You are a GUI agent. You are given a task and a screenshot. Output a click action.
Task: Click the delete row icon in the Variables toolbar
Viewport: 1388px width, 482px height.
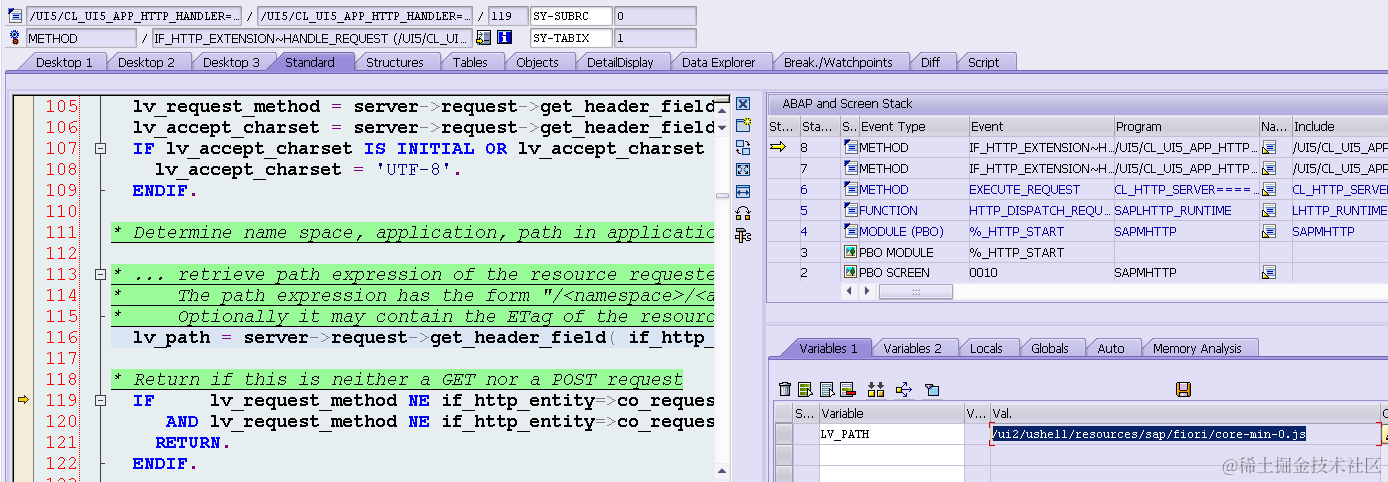pos(848,389)
